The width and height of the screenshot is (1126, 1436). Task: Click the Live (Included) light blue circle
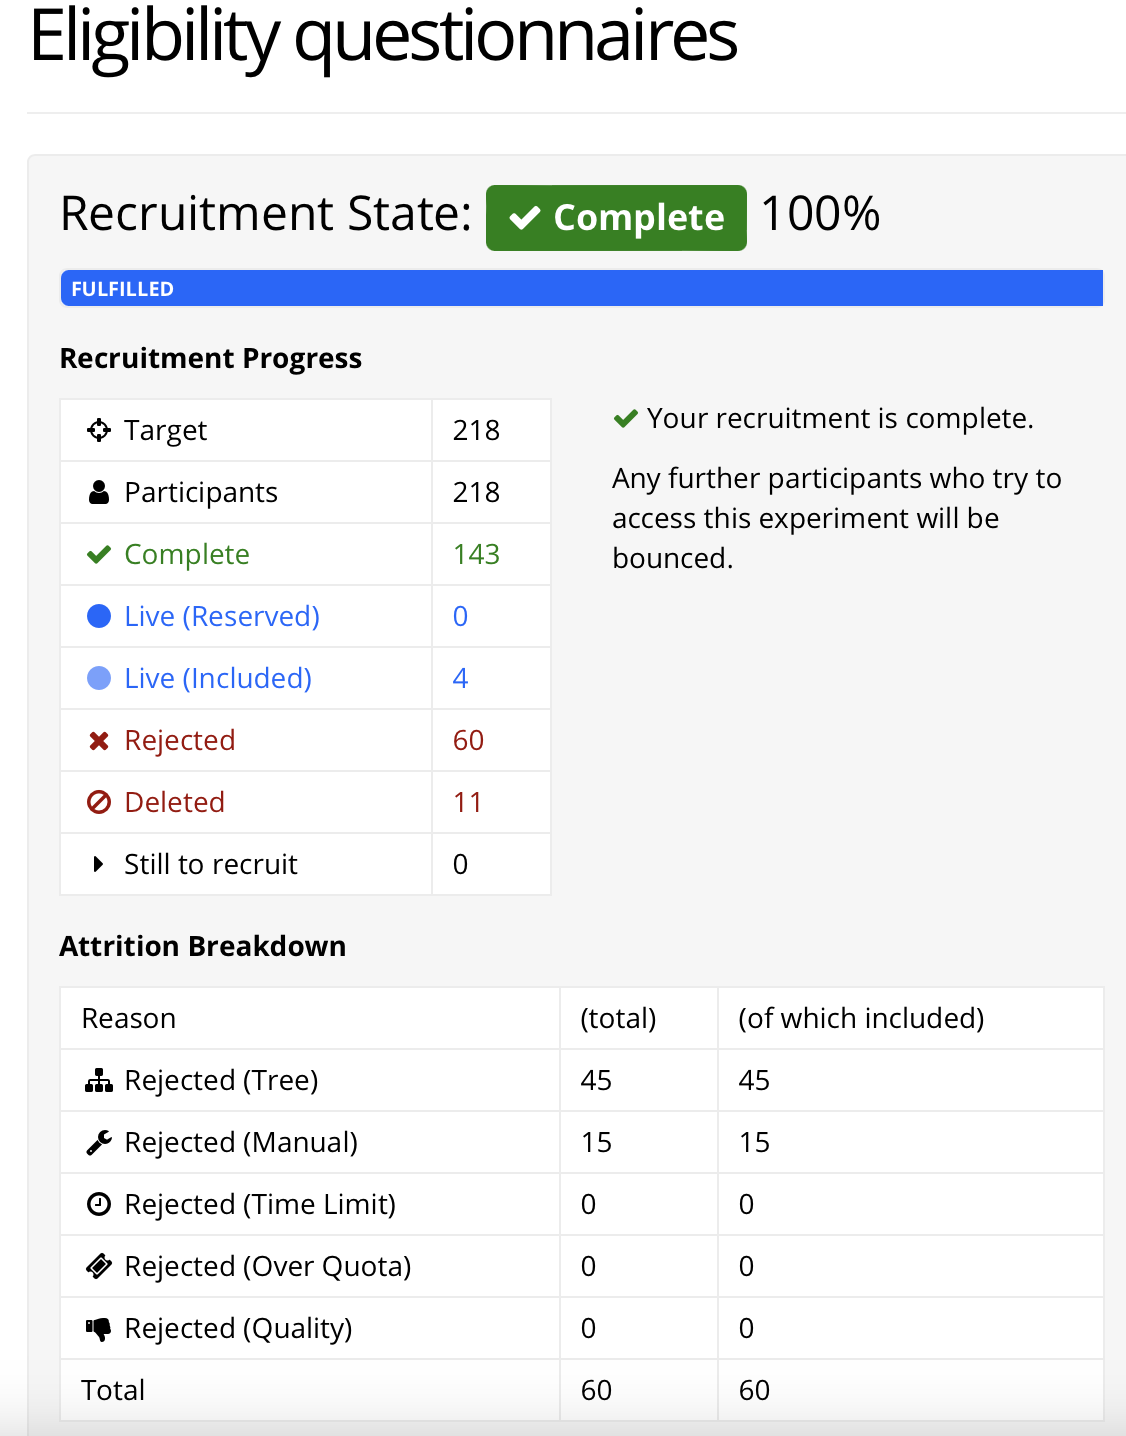99,678
